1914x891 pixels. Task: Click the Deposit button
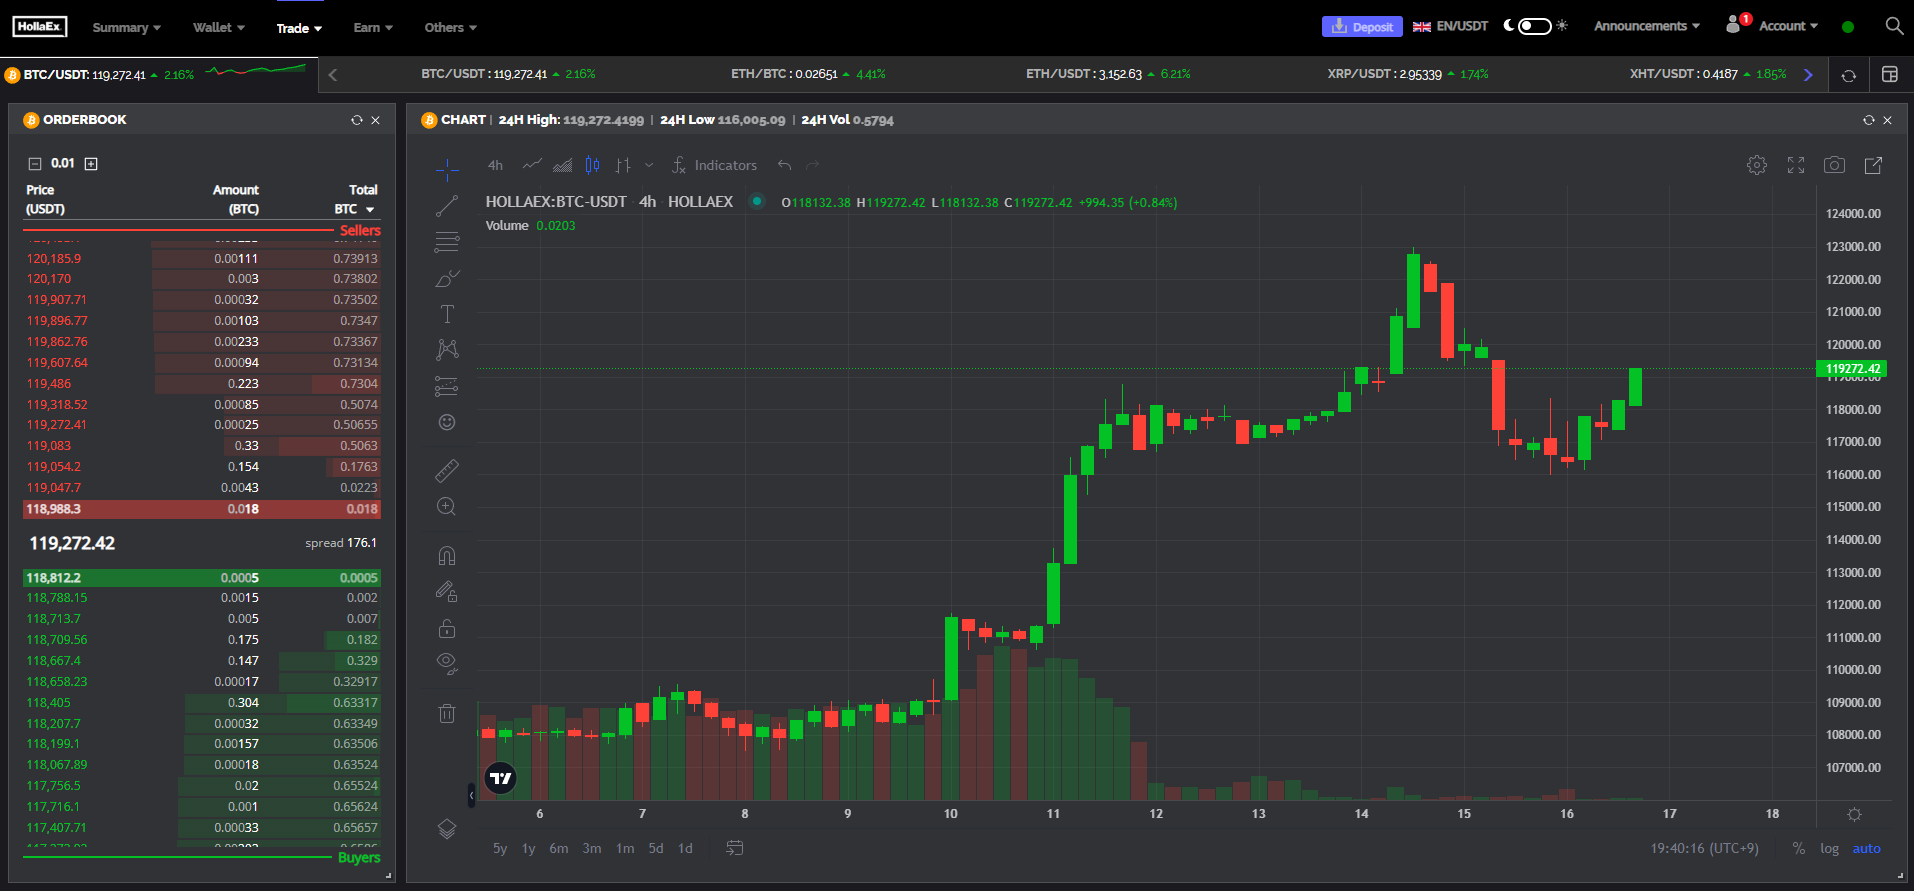[1362, 27]
